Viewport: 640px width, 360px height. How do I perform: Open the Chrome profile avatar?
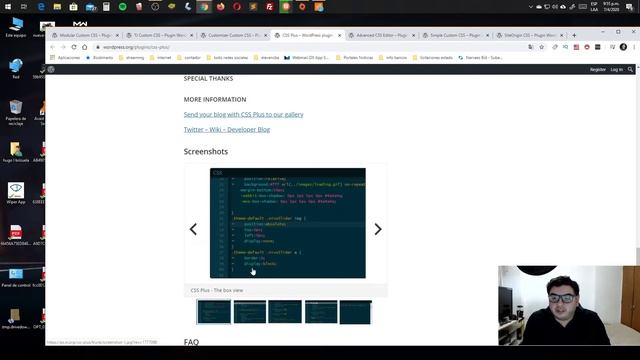(623, 47)
